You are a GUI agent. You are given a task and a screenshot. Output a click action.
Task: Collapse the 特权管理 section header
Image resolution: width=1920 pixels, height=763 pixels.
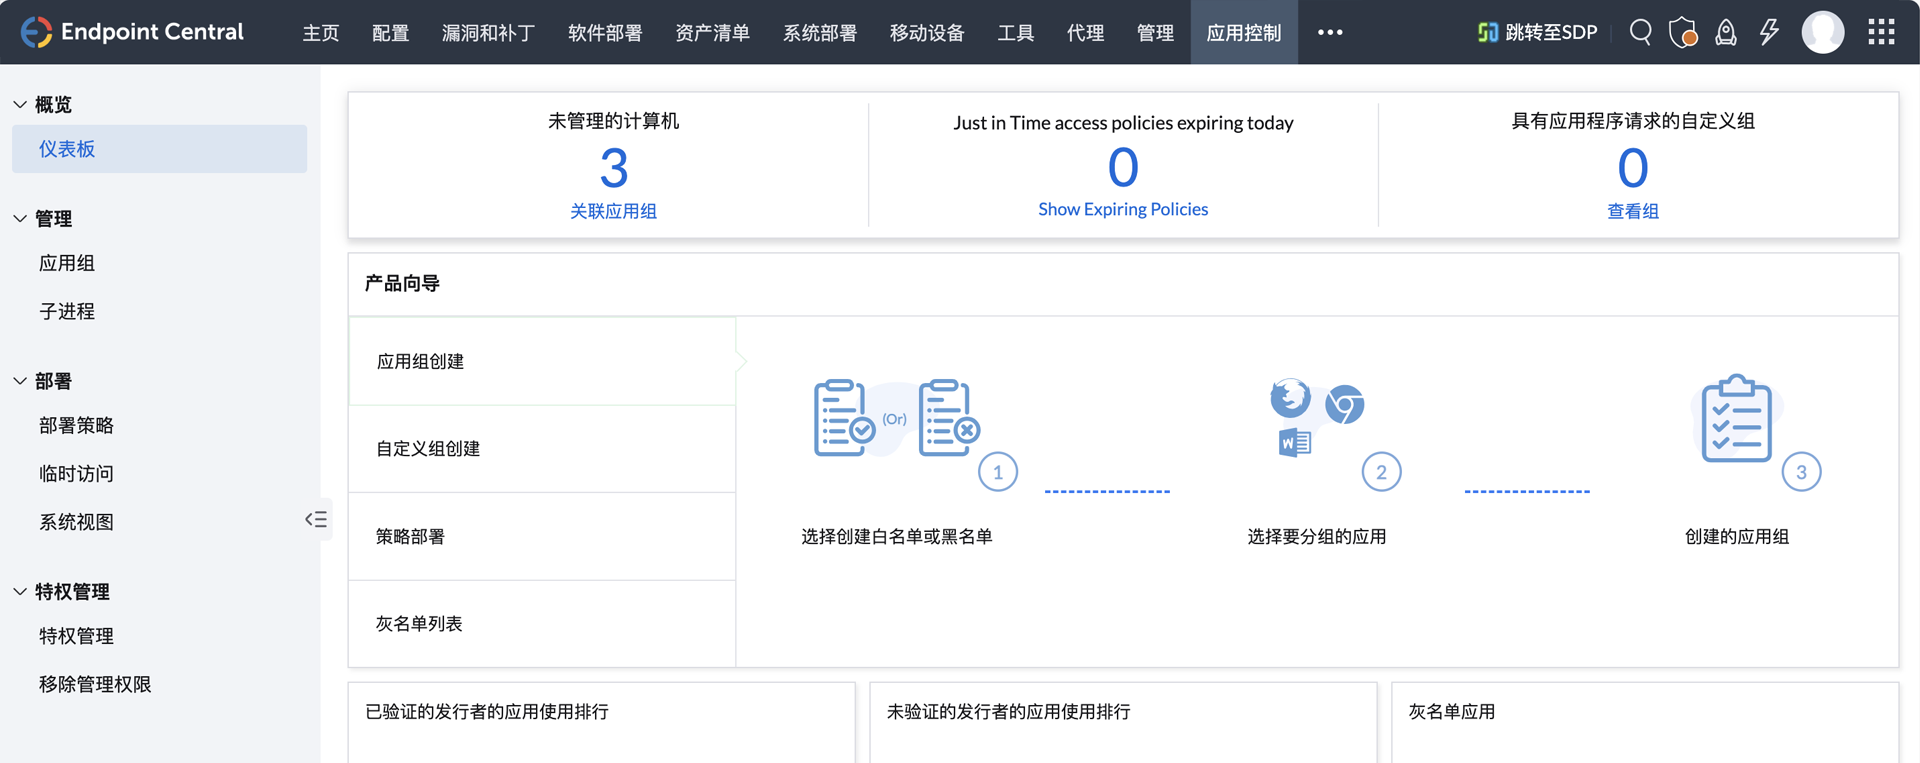[x=20, y=592]
